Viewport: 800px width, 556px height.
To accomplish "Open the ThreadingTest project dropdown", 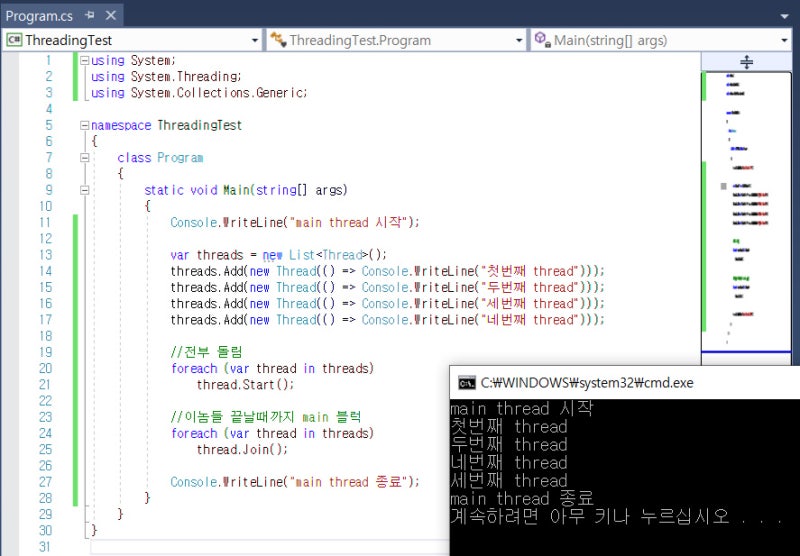I will point(254,40).
